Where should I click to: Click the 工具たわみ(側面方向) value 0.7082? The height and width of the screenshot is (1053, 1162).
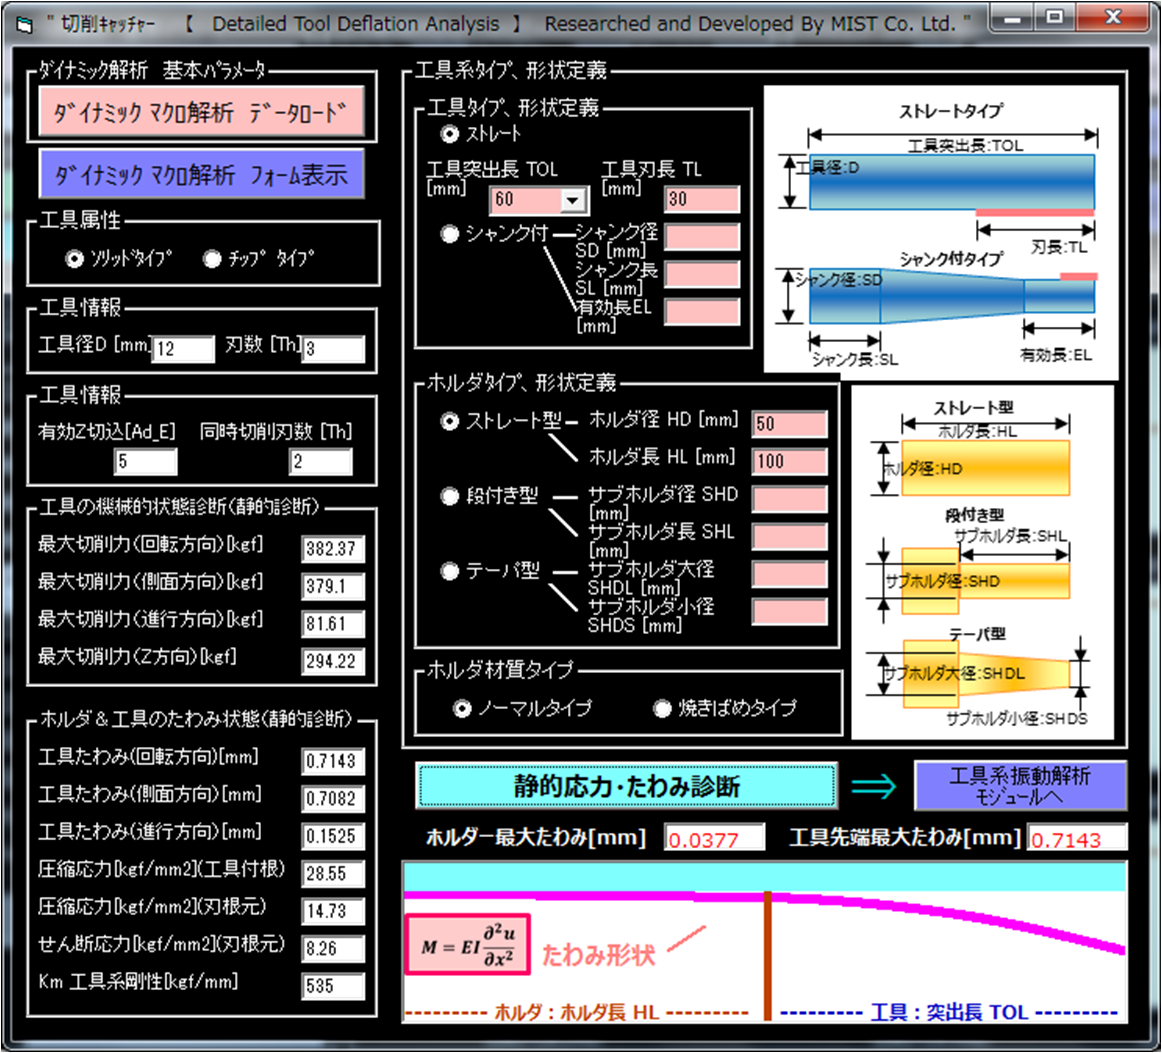click(333, 799)
